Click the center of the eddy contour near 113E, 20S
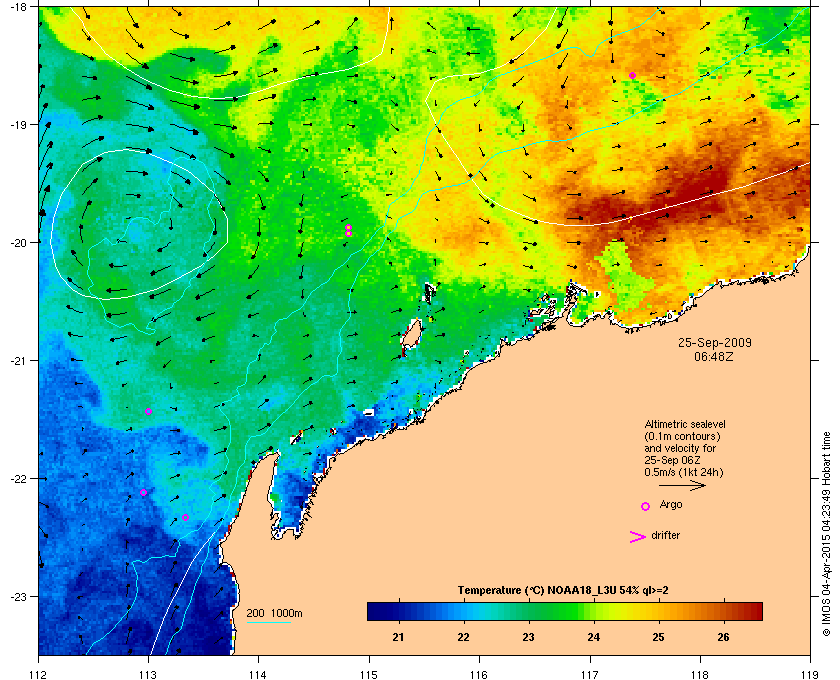Image resolution: width=840 pixels, height=680 pixels. pos(139,224)
